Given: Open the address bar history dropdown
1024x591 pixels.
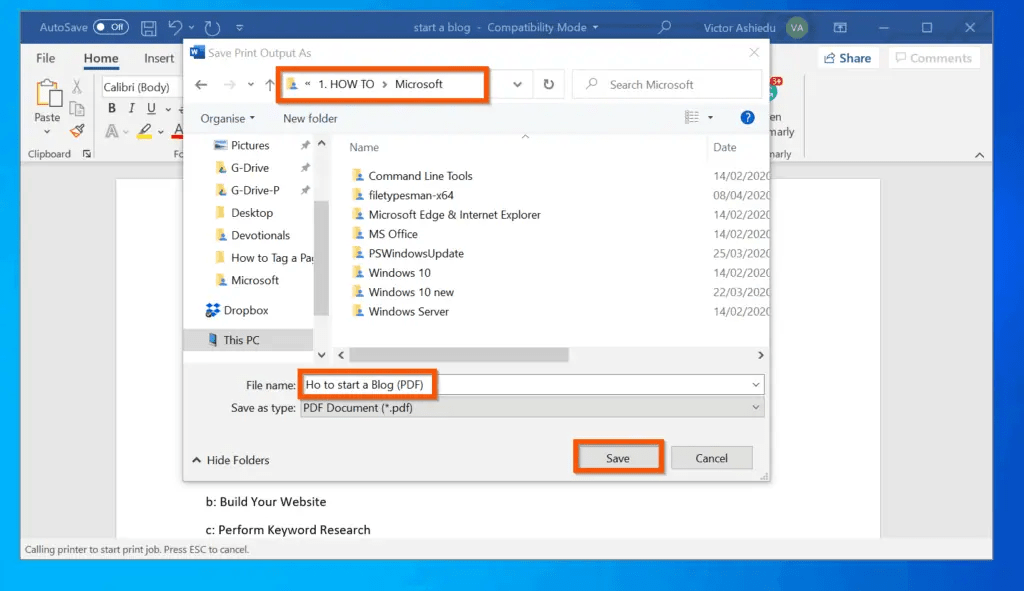Looking at the screenshot, I should [516, 84].
